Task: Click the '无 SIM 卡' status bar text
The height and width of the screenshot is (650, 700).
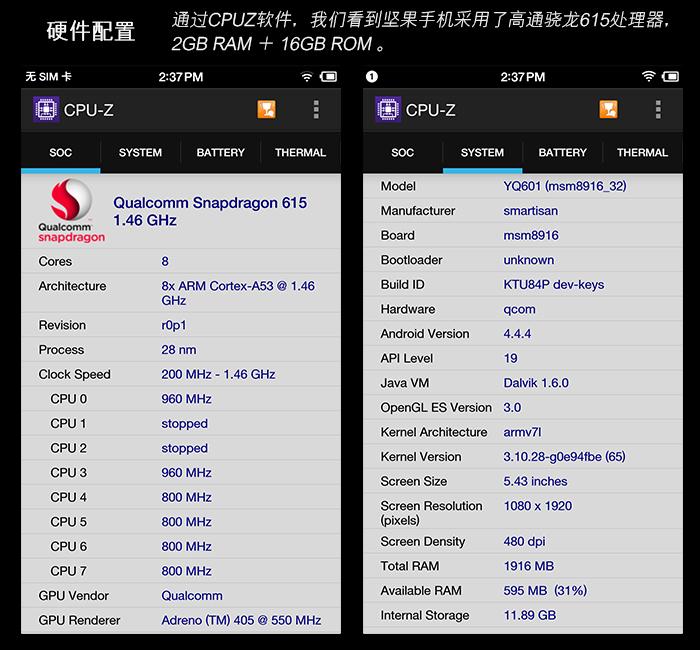Action: 48,77
